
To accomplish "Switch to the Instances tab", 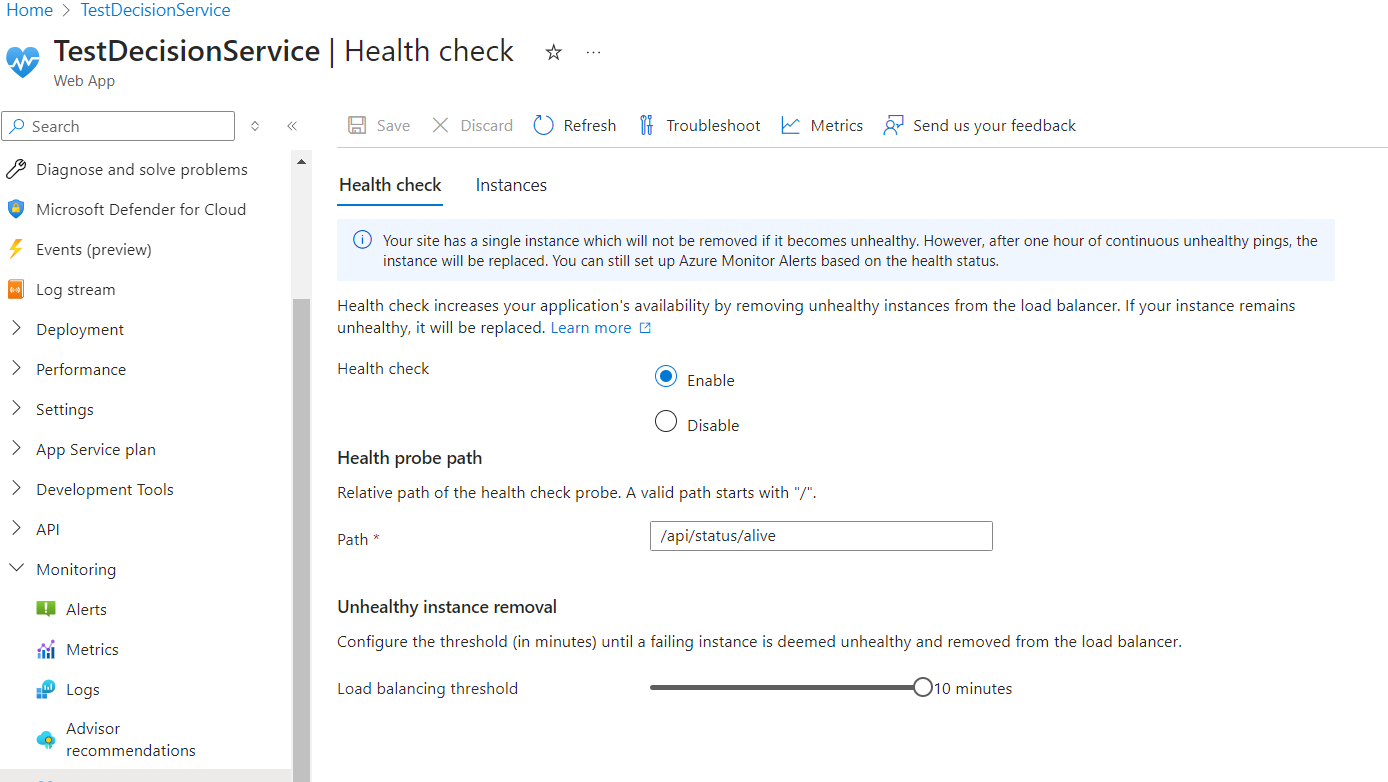I will coord(511,185).
